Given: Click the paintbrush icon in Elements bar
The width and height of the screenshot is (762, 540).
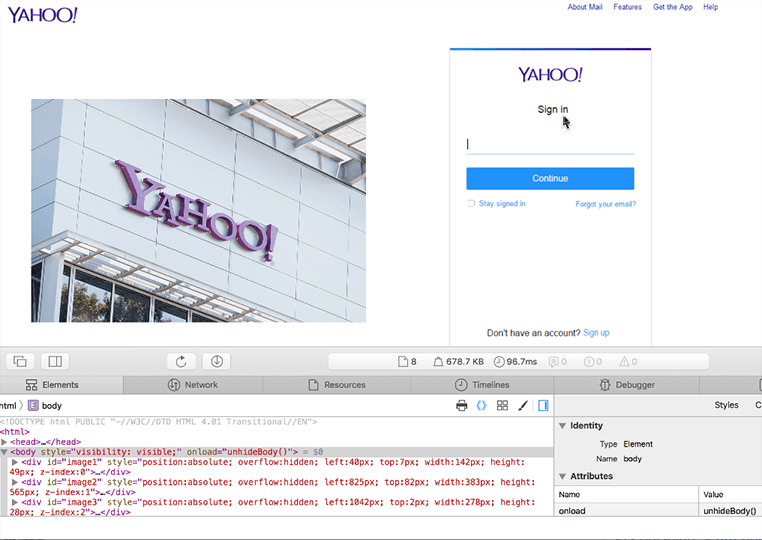Looking at the screenshot, I should pos(522,406).
